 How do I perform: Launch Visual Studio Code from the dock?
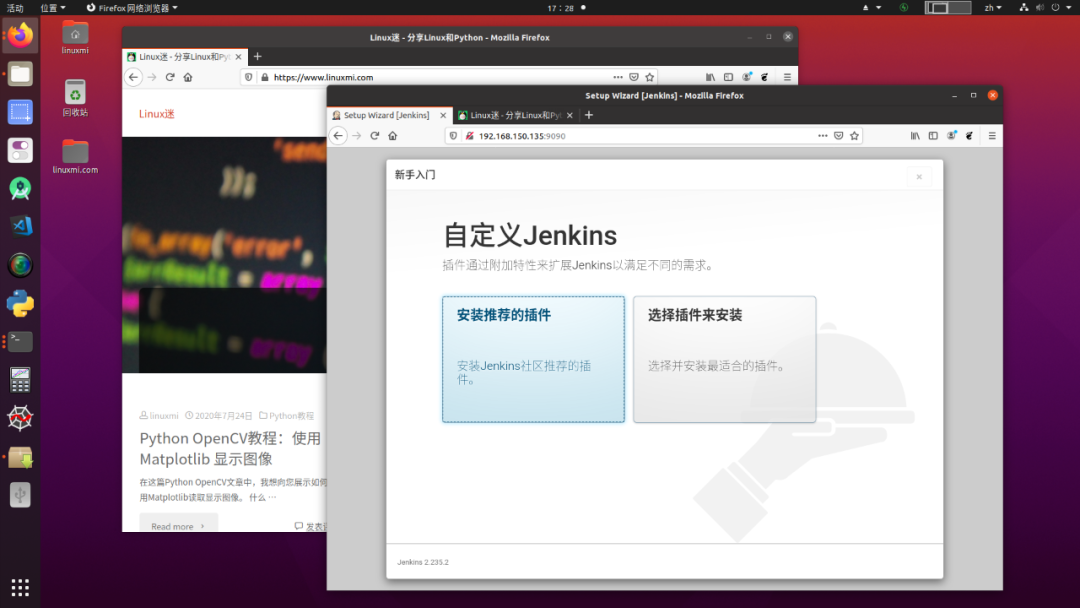(x=20, y=226)
